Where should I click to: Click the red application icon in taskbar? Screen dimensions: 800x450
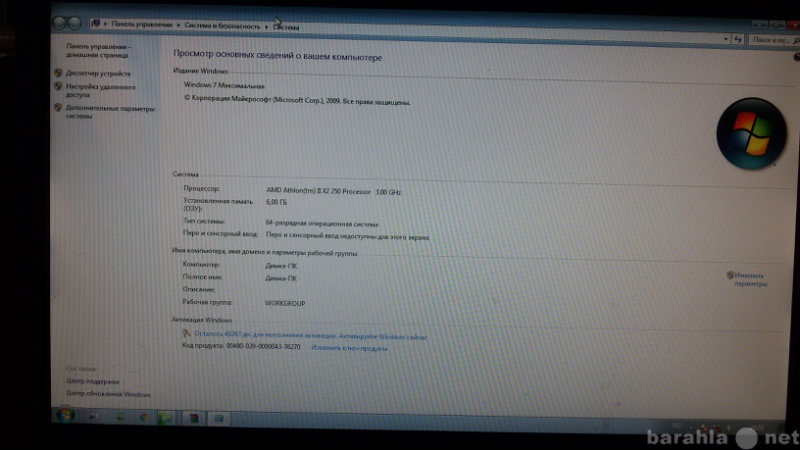point(194,418)
